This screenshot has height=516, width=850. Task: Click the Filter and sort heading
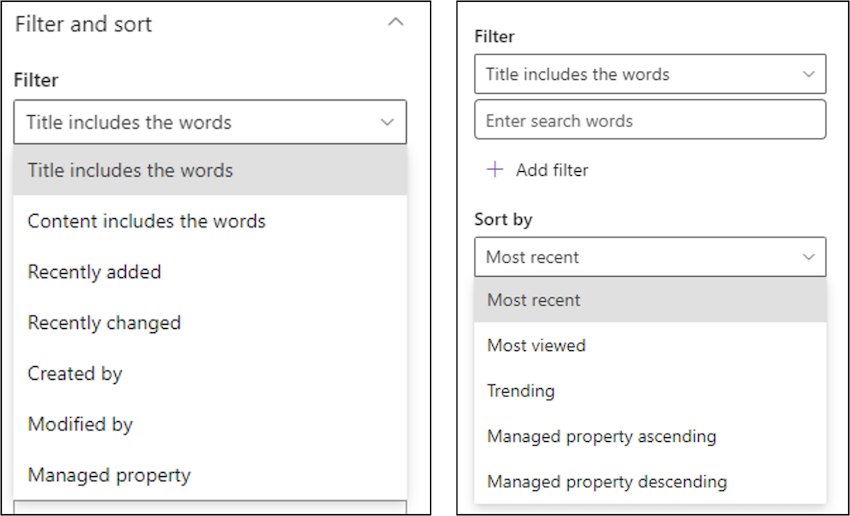(83, 24)
